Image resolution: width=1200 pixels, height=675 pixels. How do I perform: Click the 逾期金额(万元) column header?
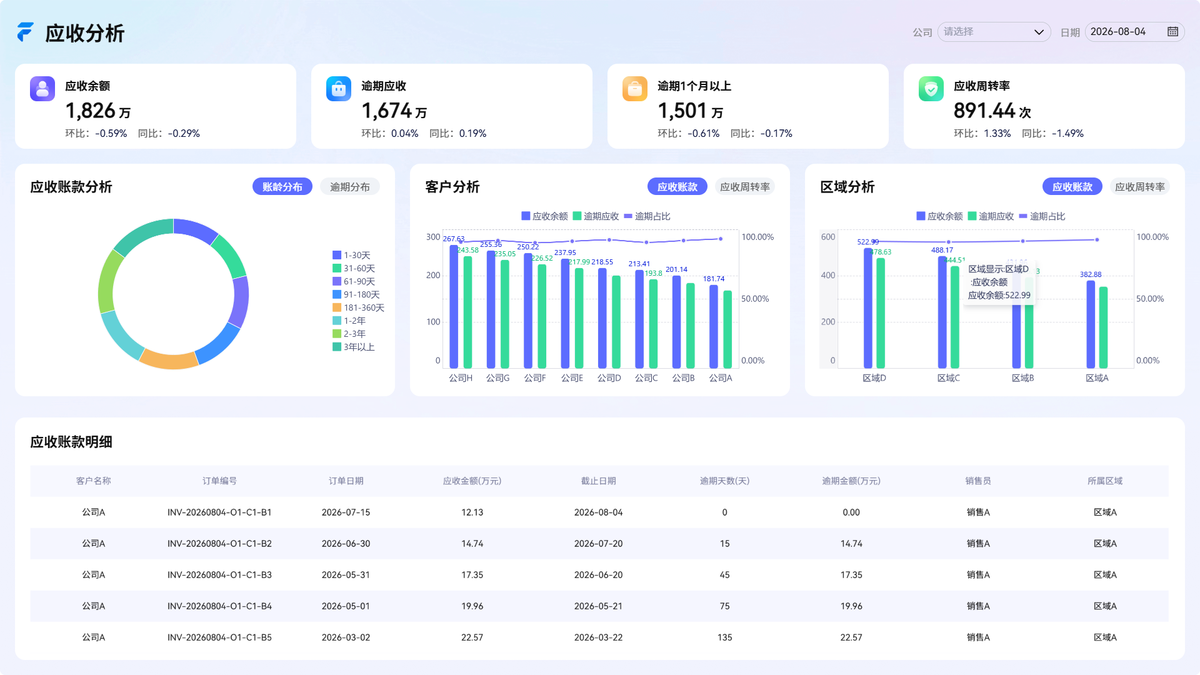pyautogui.click(x=851, y=481)
